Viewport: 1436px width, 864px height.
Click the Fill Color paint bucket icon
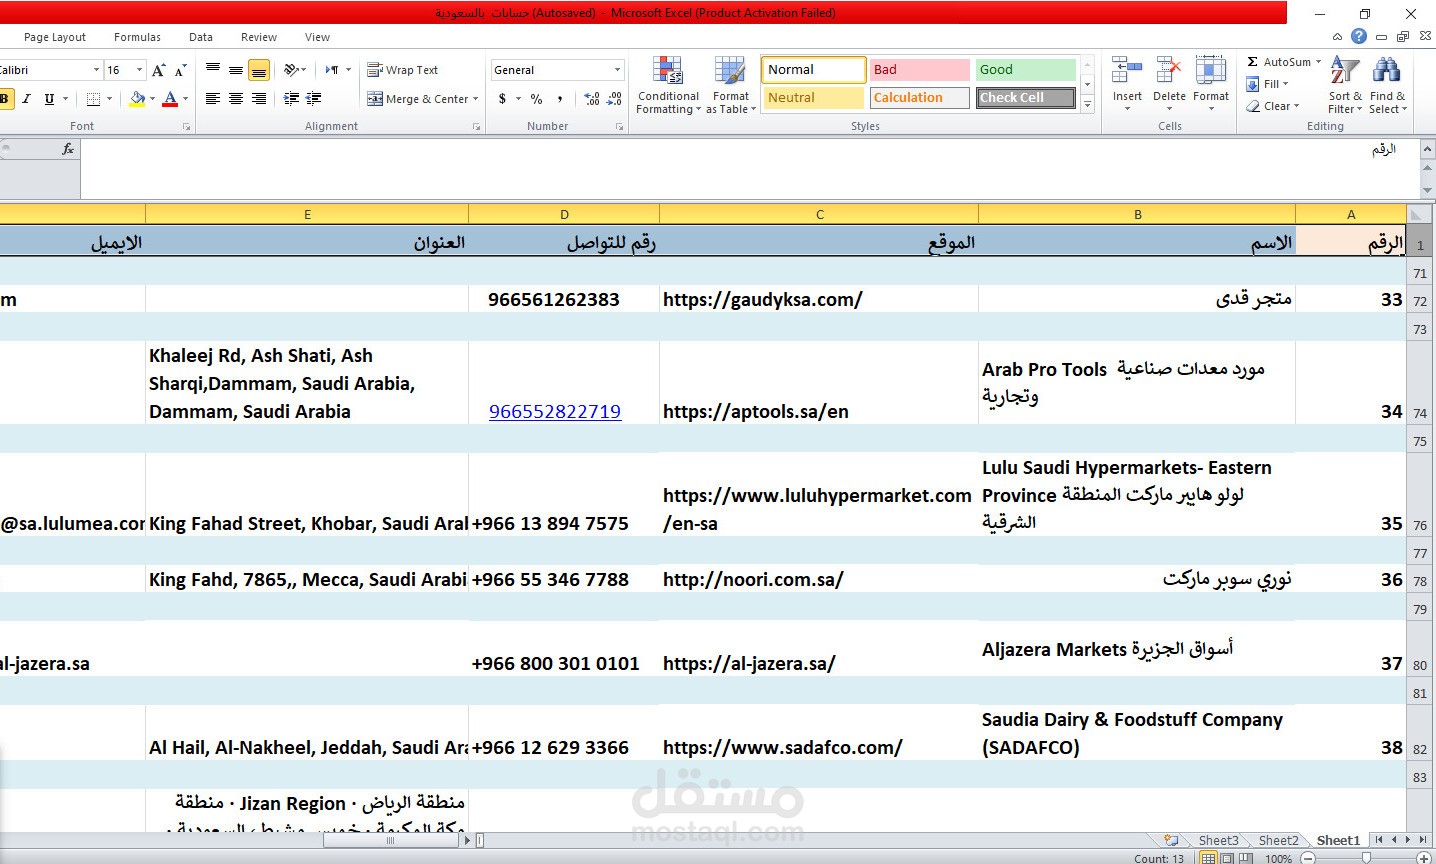pos(138,99)
